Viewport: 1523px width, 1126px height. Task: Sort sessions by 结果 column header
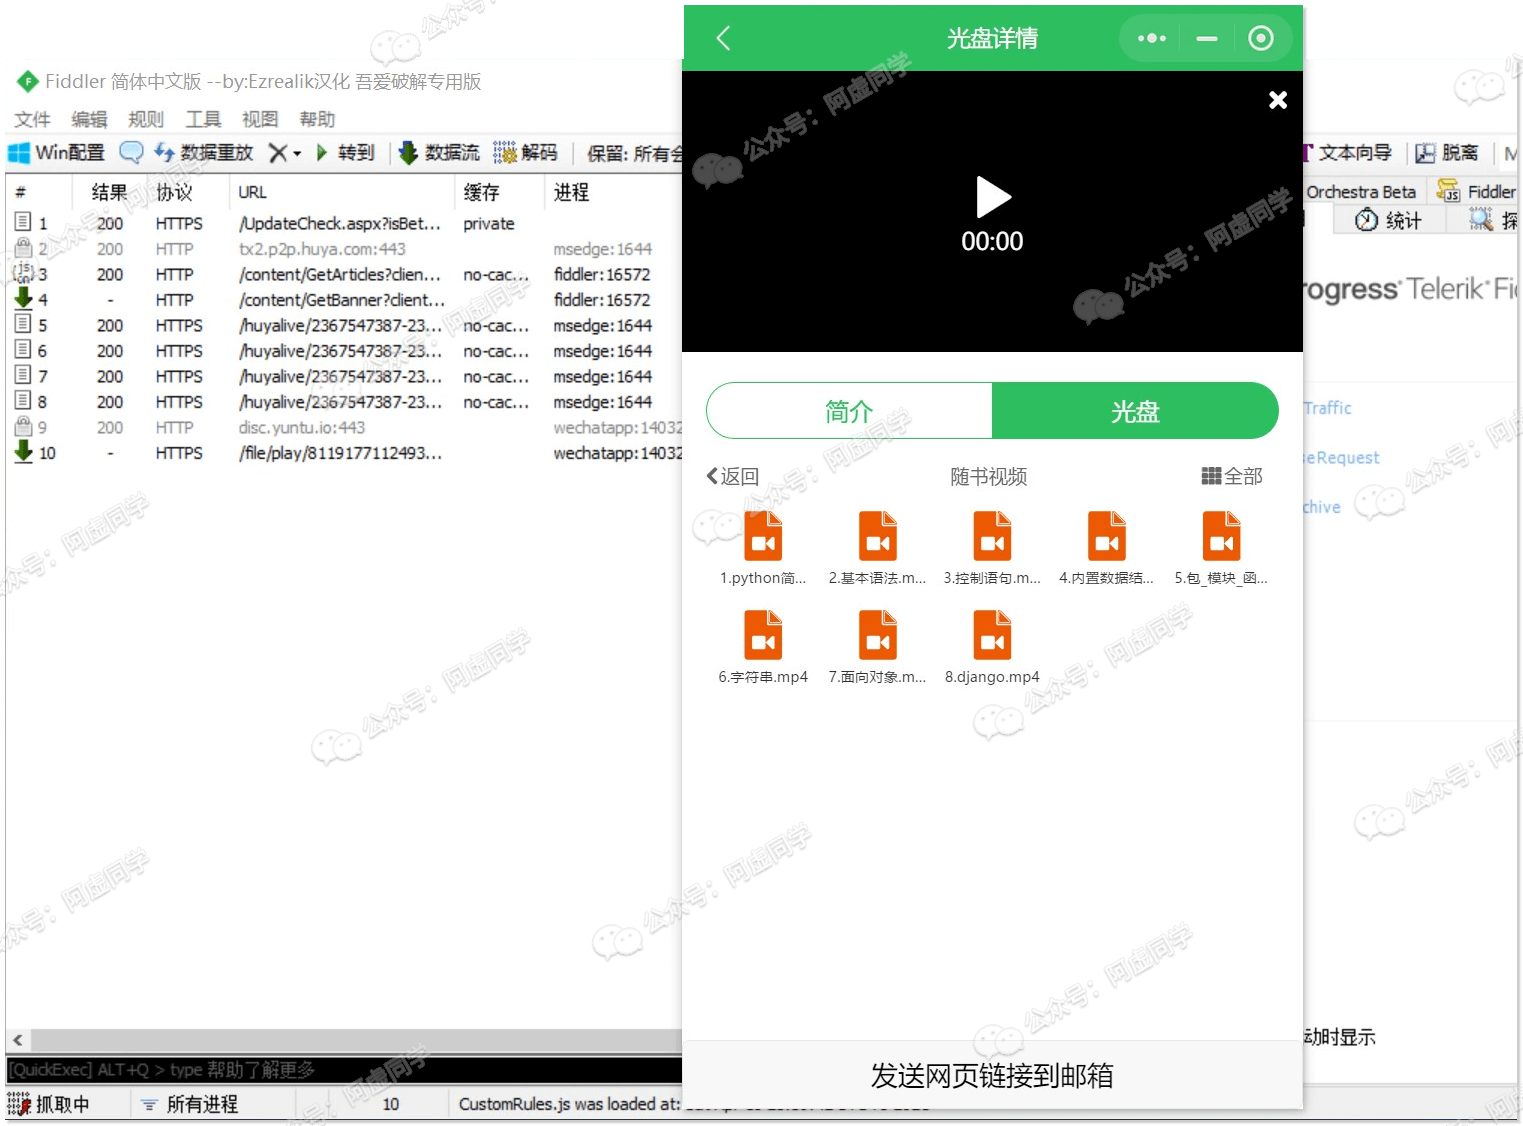110,192
